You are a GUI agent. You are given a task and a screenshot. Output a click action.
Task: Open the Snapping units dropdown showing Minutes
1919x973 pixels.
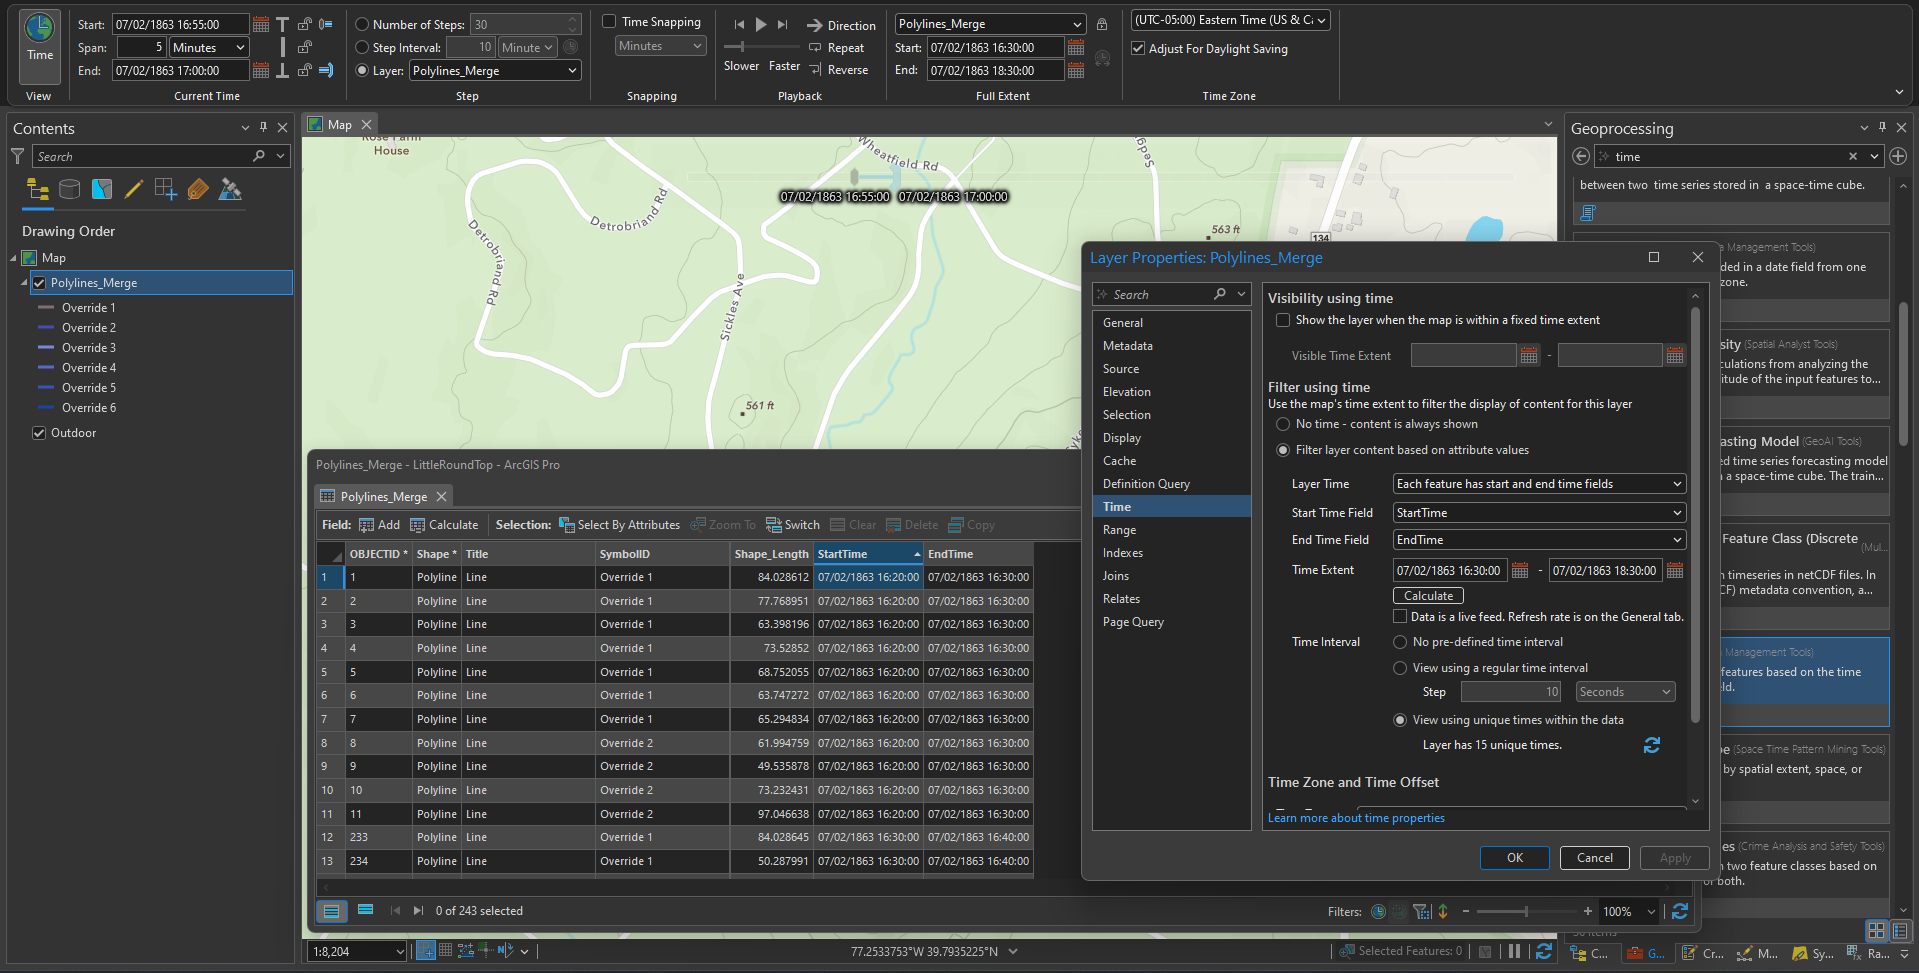[x=659, y=45]
